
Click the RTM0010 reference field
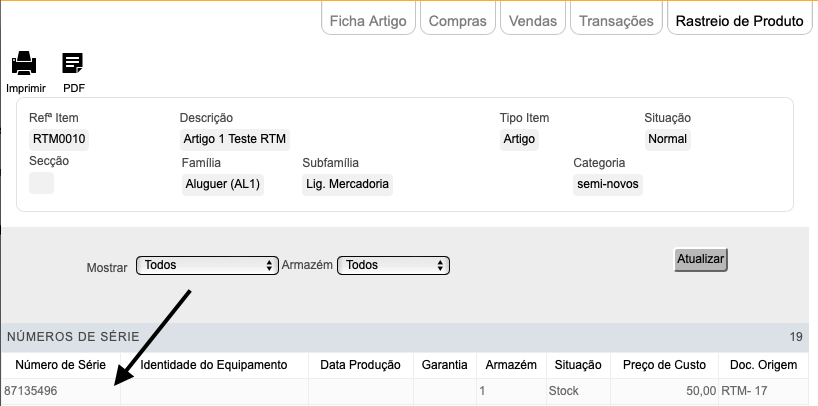coord(59,139)
